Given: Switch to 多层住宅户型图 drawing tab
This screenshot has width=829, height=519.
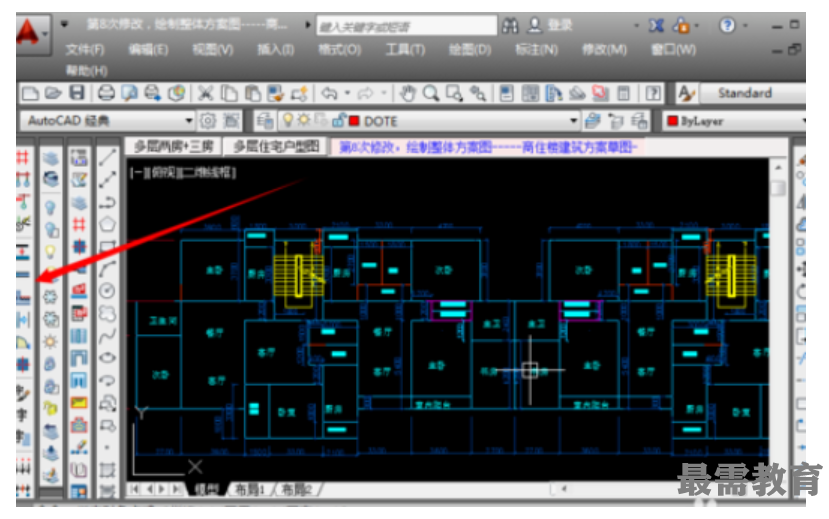Looking at the screenshot, I should [x=276, y=146].
